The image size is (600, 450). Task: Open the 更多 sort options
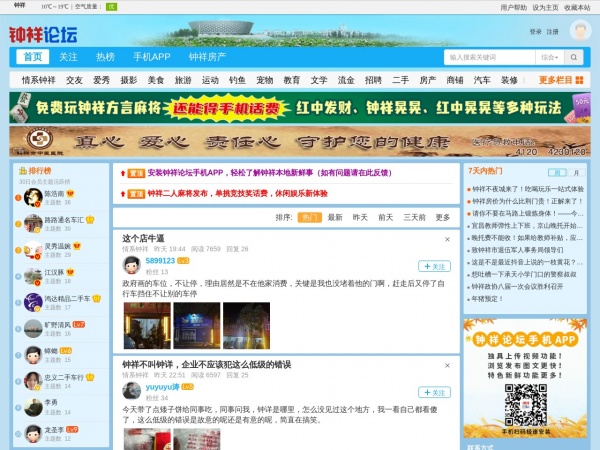[x=442, y=217]
